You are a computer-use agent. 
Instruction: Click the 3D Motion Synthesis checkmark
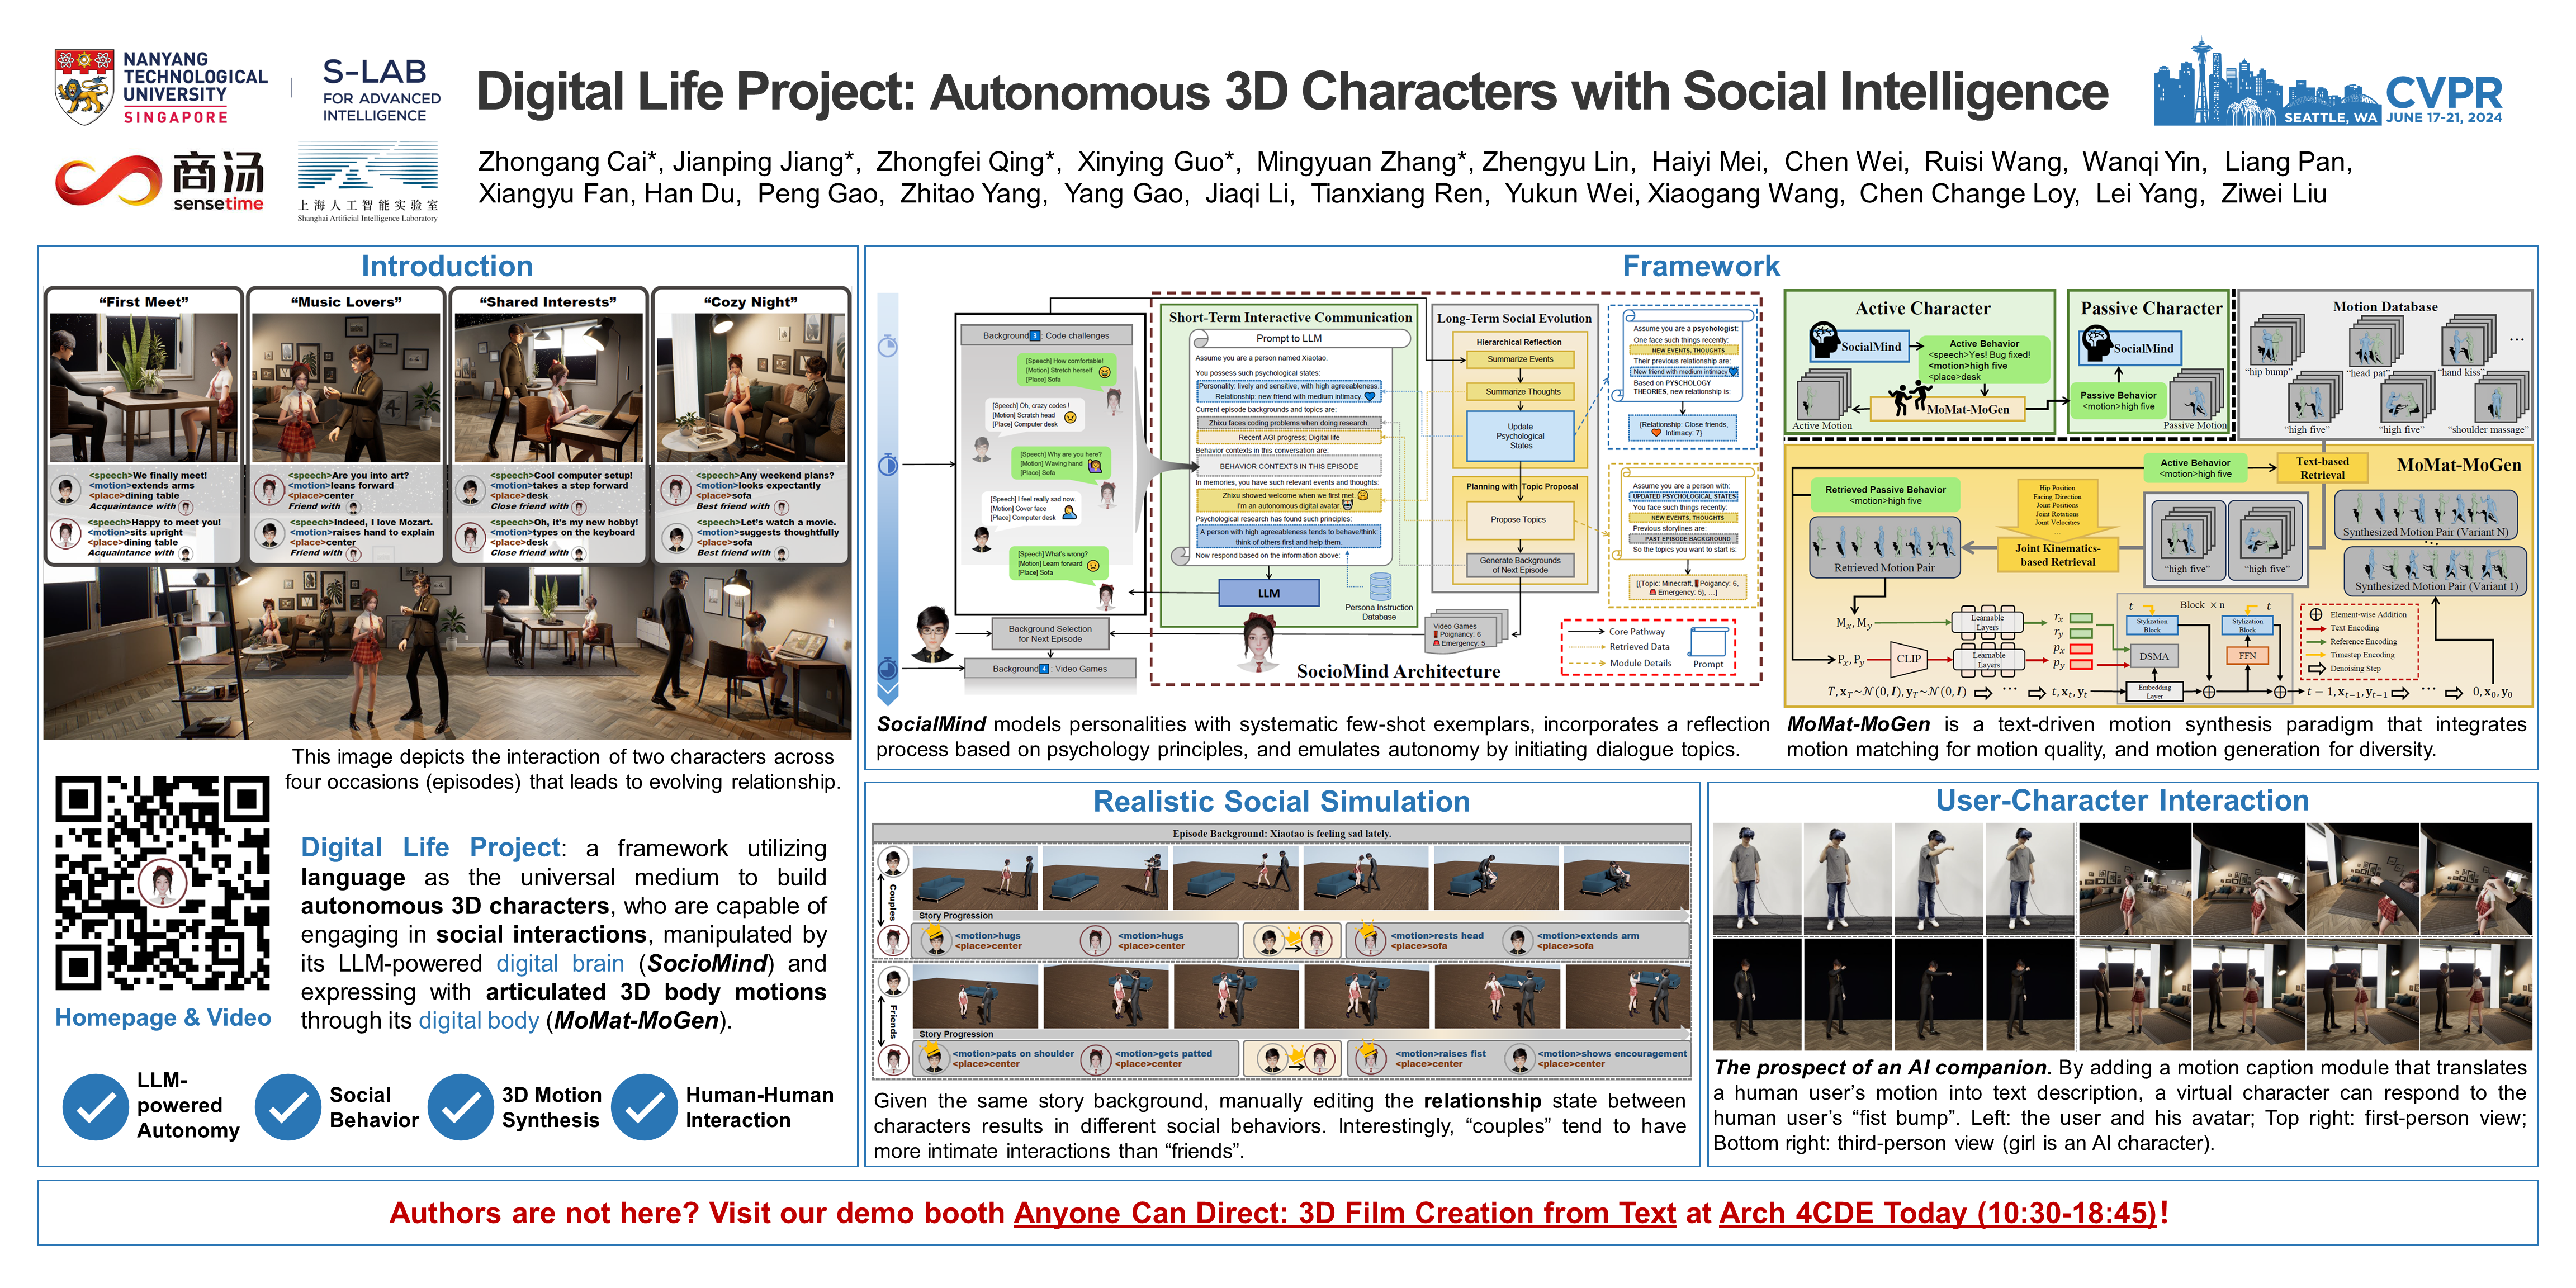coord(460,1106)
